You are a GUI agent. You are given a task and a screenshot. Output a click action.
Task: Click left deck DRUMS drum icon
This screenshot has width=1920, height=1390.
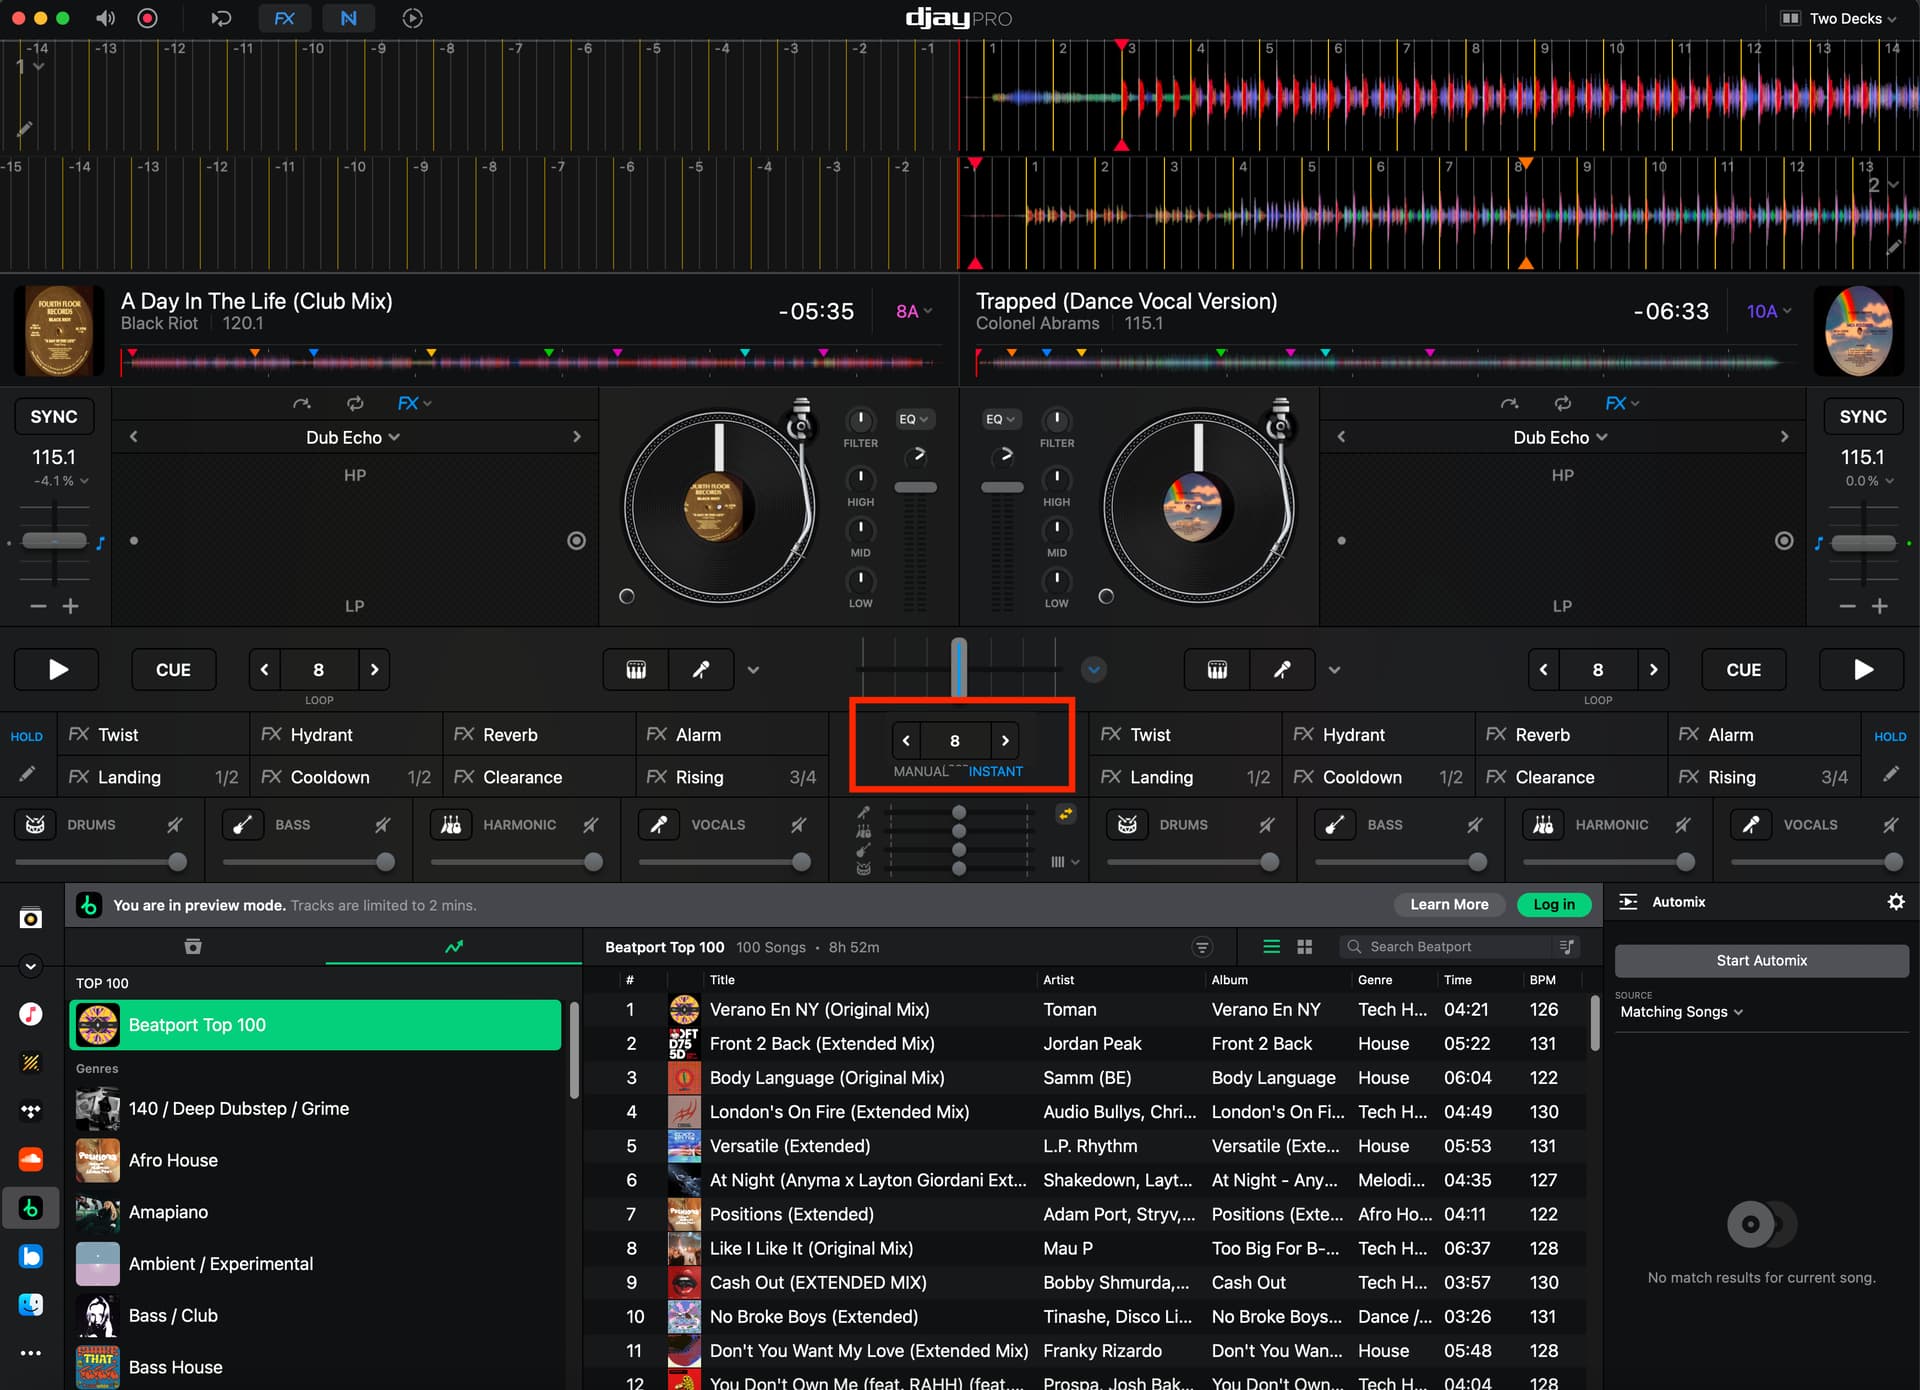click(x=35, y=825)
